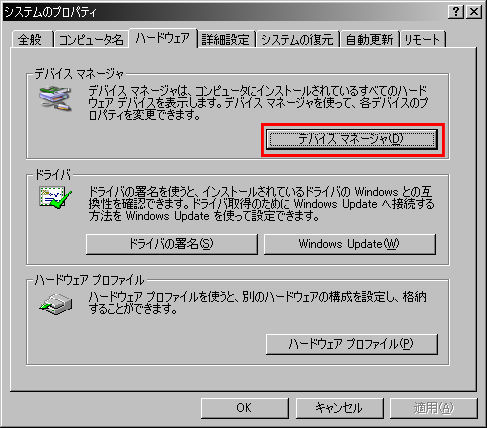Close the system properties dialog
Screen dimensions: 487x428
pyautogui.click(x=473, y=12)
